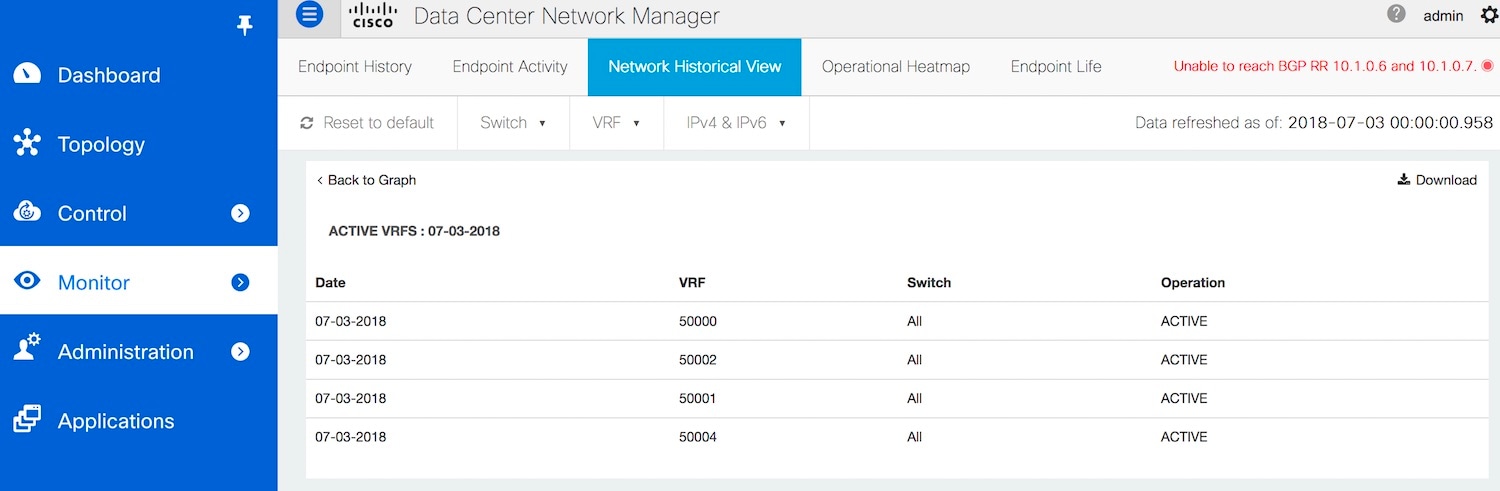1500x491 pixels.
Task: Open the Switch filter dropdown
Action: (x=513, y=123)
